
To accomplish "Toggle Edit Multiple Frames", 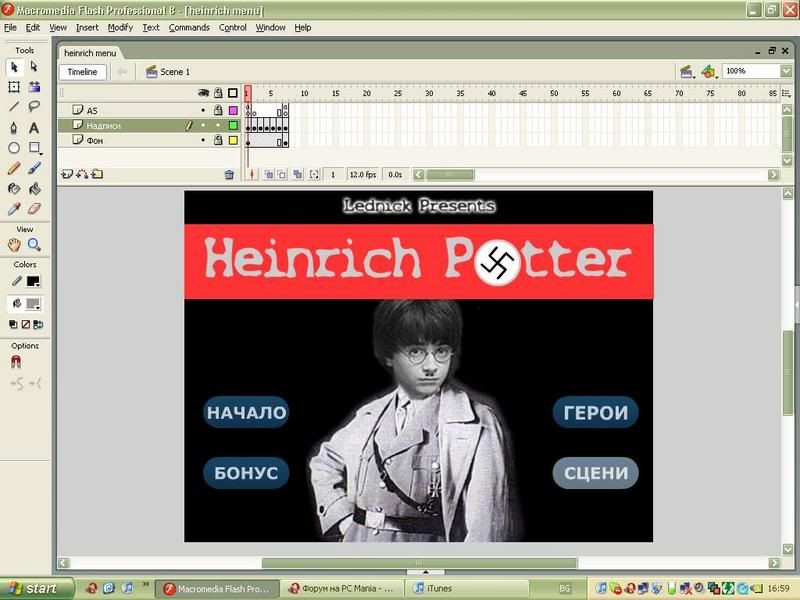I will coord(297,174).
